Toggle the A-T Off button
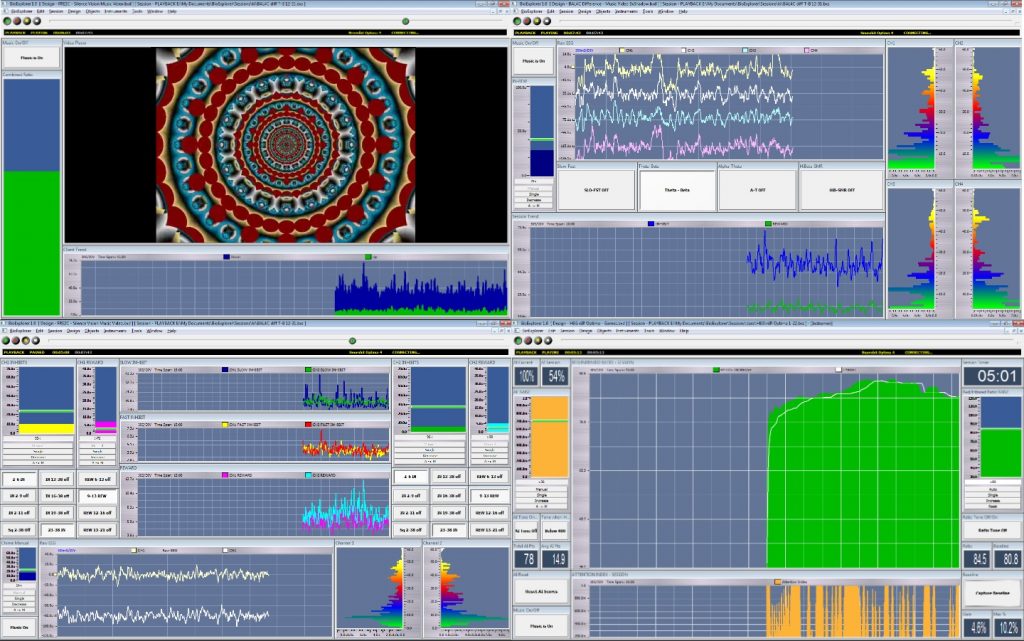 (x=757, y=188)
